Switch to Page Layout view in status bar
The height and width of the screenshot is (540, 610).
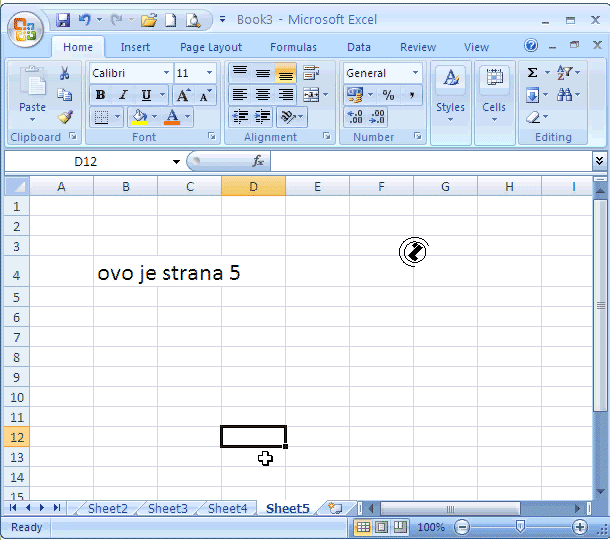pyautogui.click(x=382, y=527)
